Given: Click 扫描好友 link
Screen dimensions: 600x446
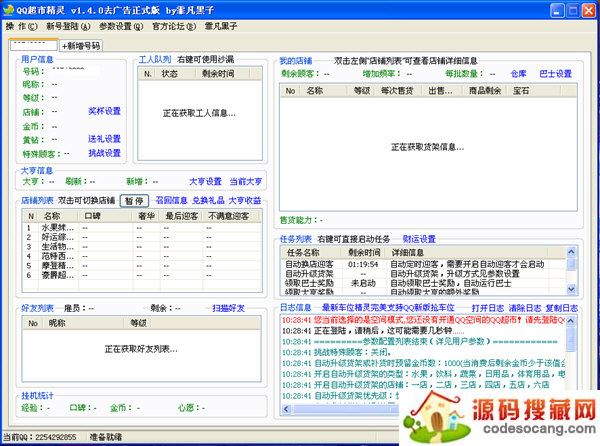Looking at the screenshot, I should click(x=228, y=308).
